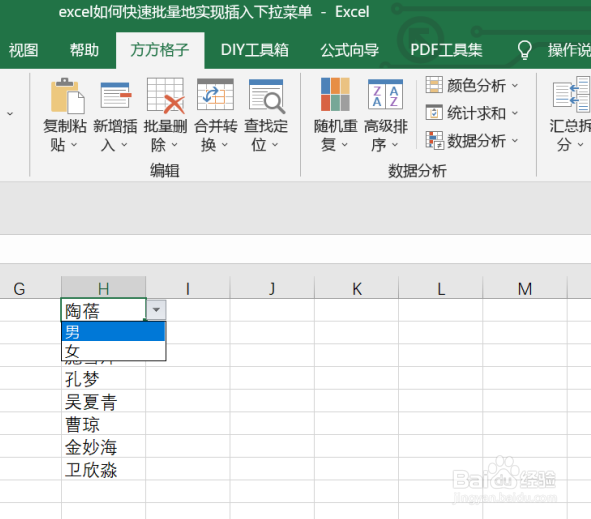
Task: Click the 新增插入 icon
Action: 116,96
